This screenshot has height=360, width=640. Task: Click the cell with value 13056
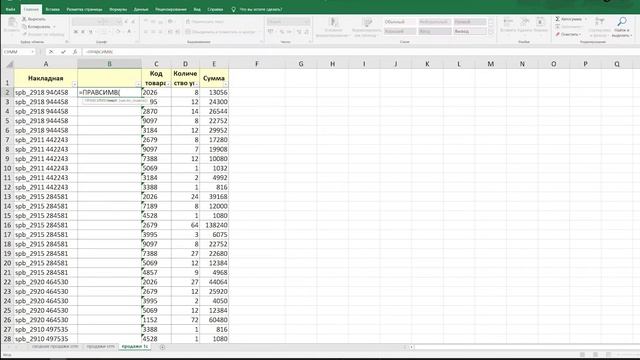(x=214, y=93)
